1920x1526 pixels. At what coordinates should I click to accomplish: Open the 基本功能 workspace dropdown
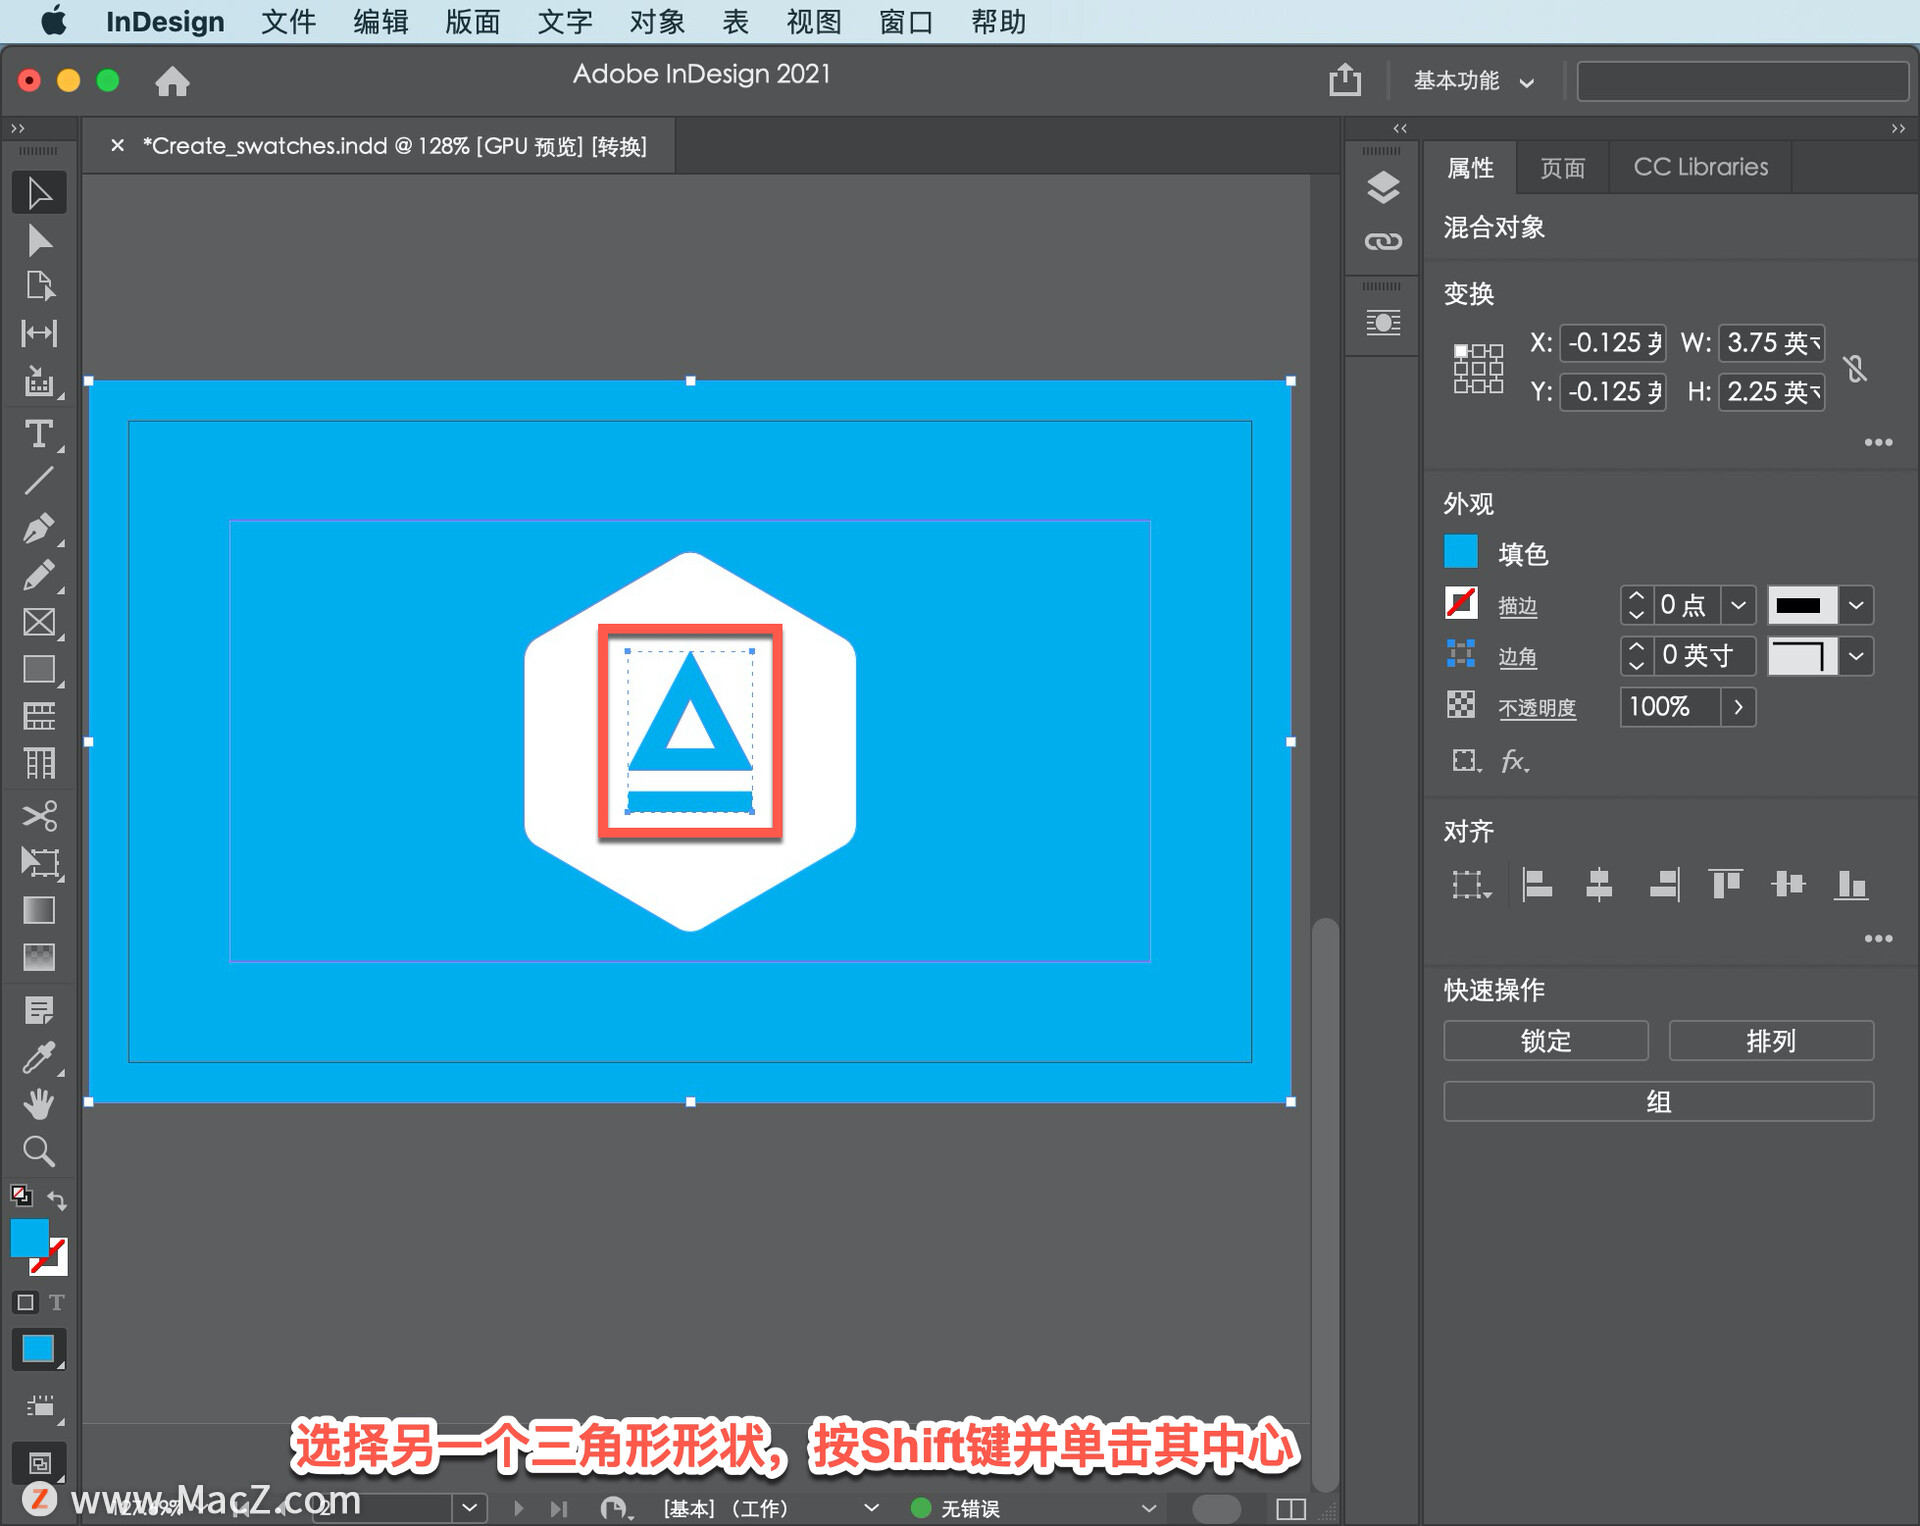tap(1472, 81)
